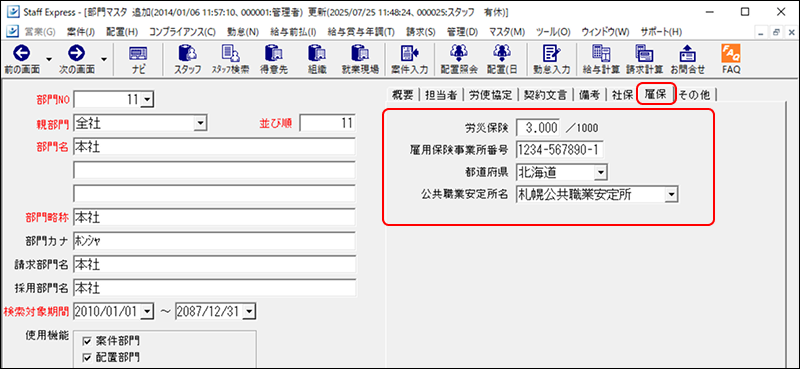
Task: Switch to the 備考 tab
Action: [x=589, y=94]
